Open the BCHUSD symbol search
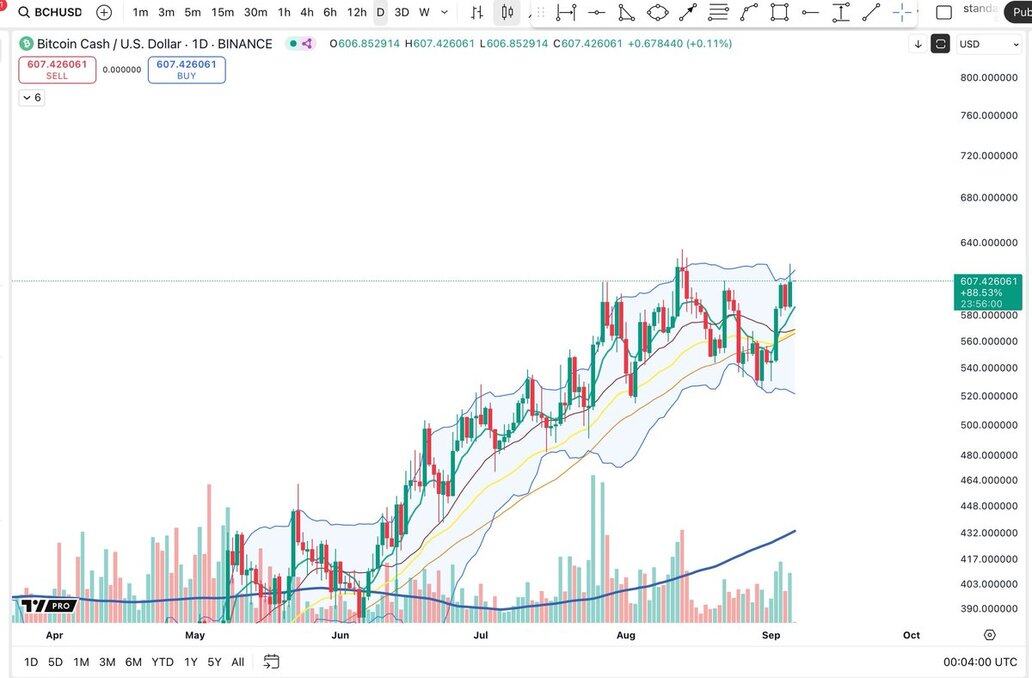 pyautogui.click(x=50, y=12)
